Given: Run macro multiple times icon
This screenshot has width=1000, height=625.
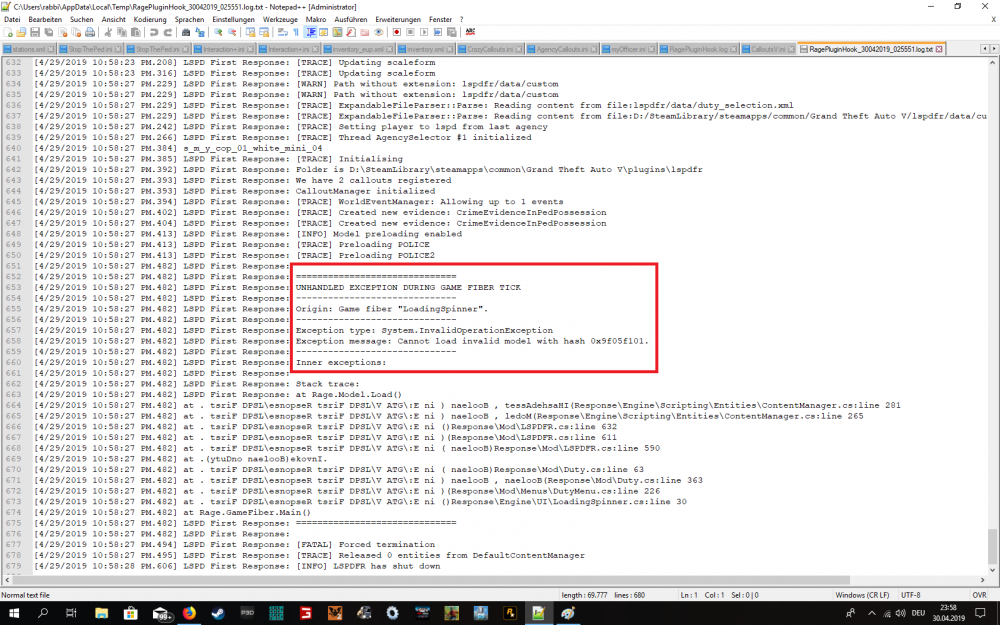Looking at the screenshot, I should (438, 32).
